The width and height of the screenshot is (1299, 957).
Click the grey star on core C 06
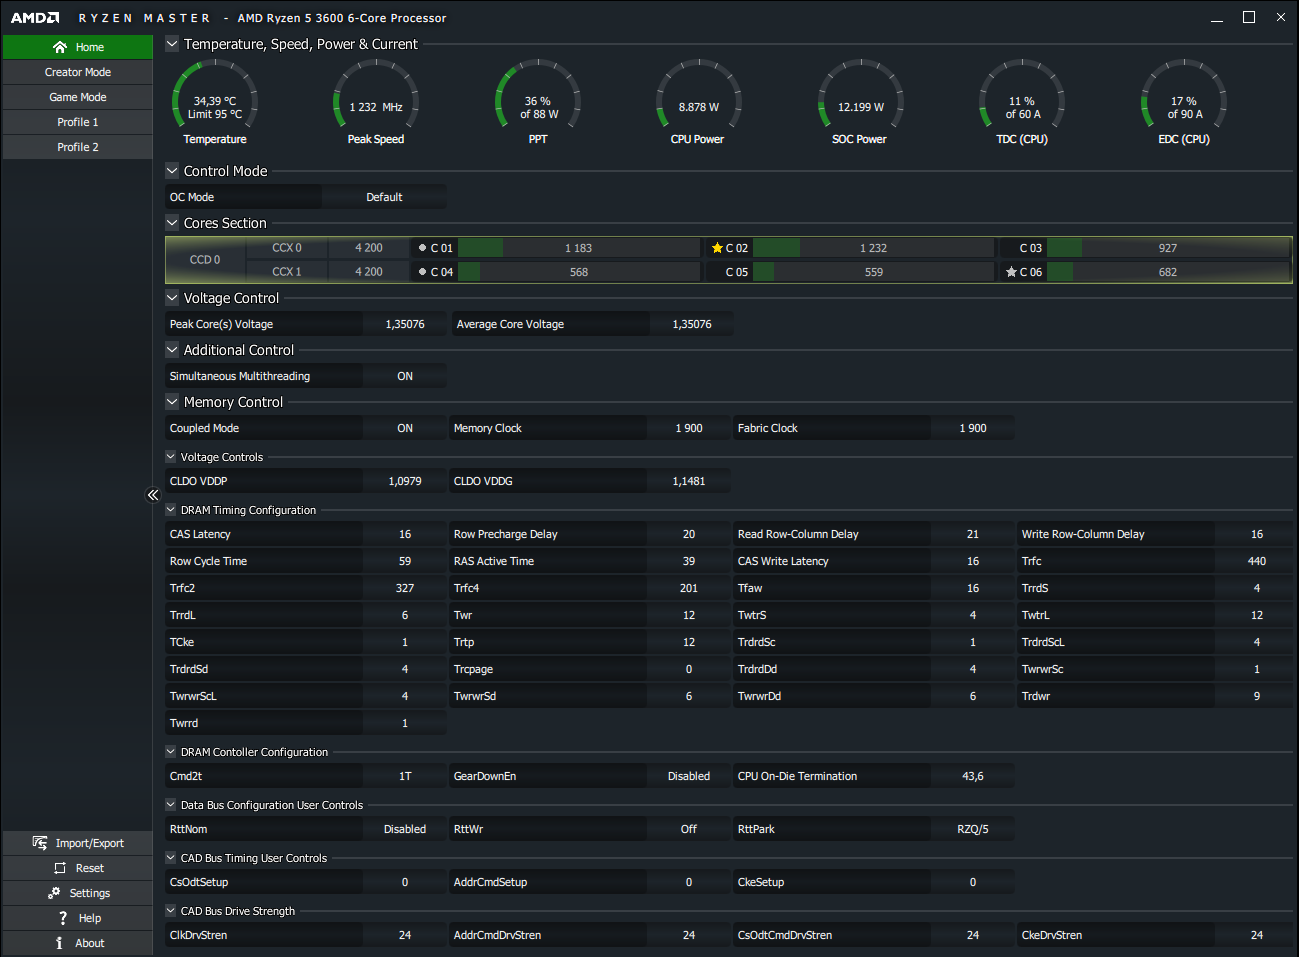click(x=1011, y=272)
